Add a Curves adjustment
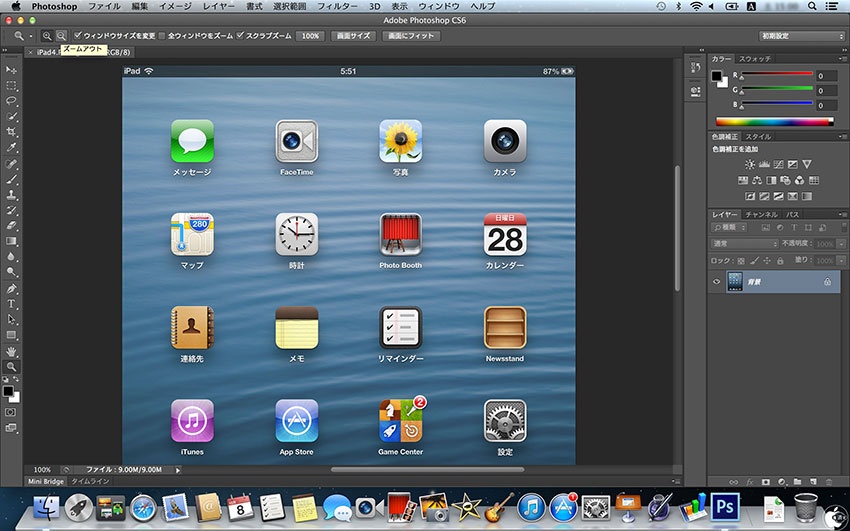 click(778, 164)
